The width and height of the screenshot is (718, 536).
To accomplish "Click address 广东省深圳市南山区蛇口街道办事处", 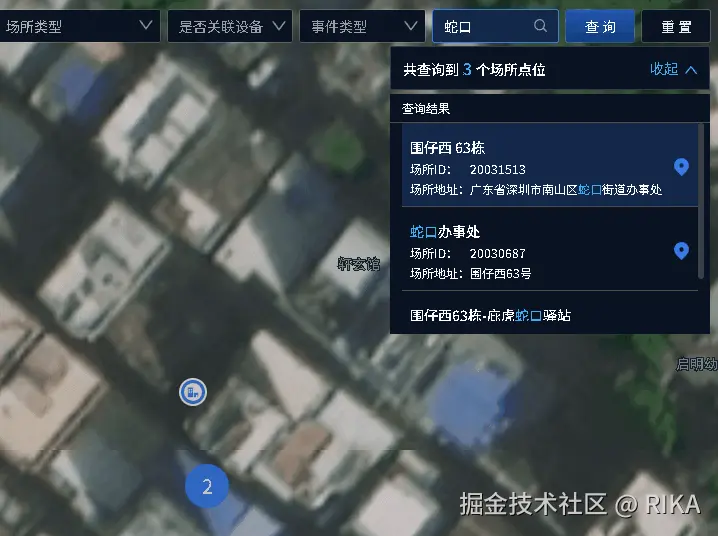I will click(x=566, y=189).
